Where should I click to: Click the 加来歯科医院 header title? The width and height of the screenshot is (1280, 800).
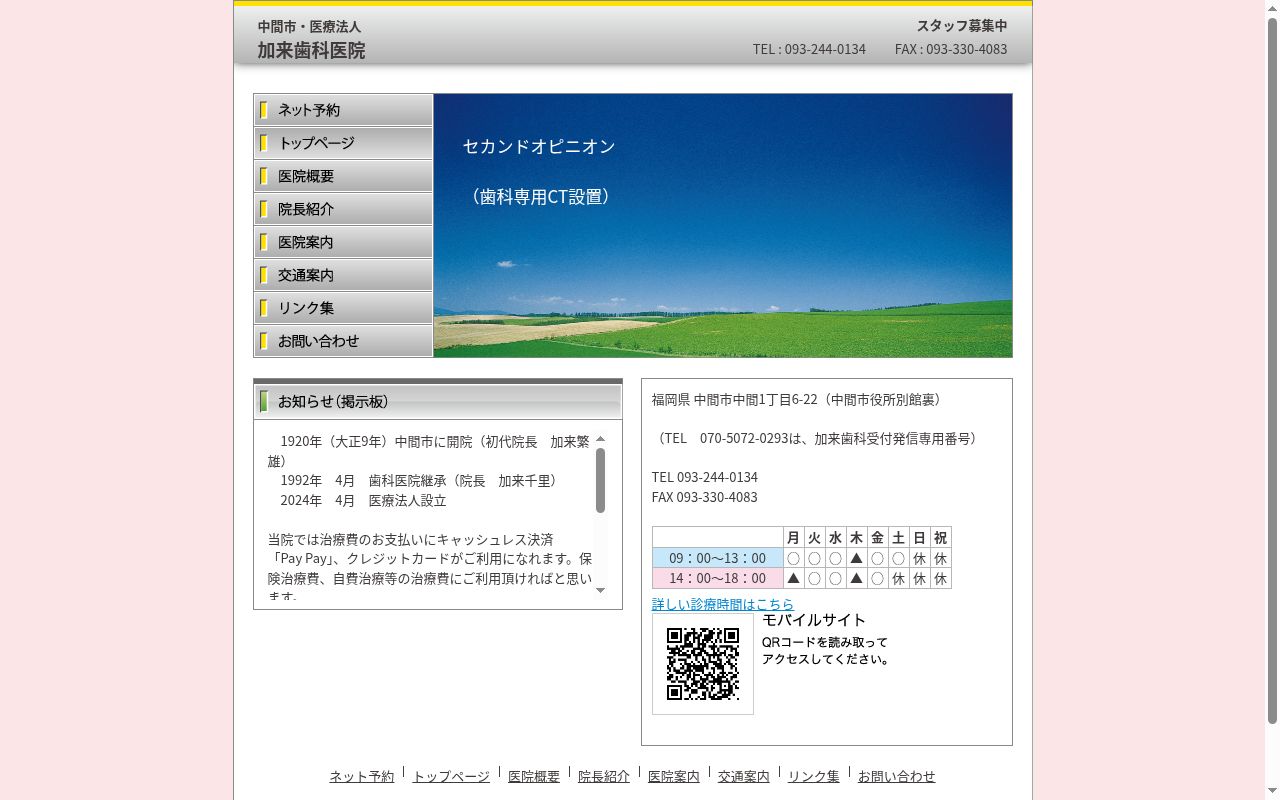(312, 50)
